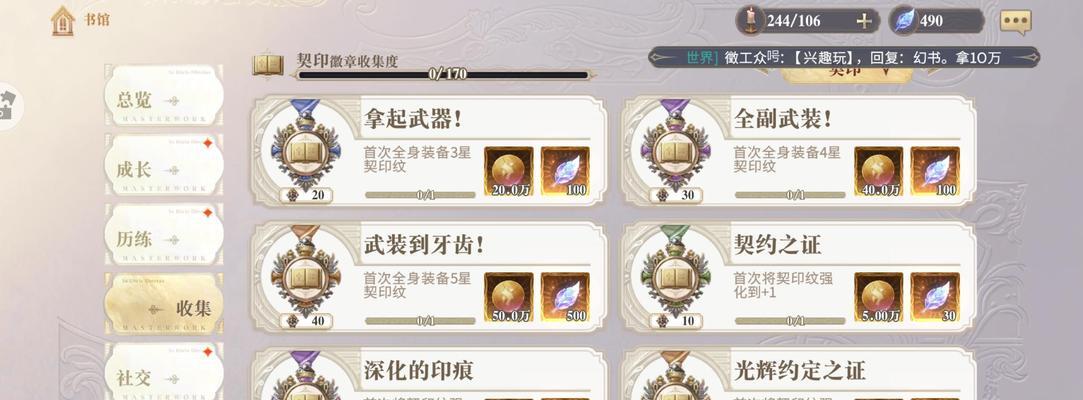Click the 书馆 home building icon
Image resolution: width=1083 pixels, height=400 pixels.
coord(63,21)
